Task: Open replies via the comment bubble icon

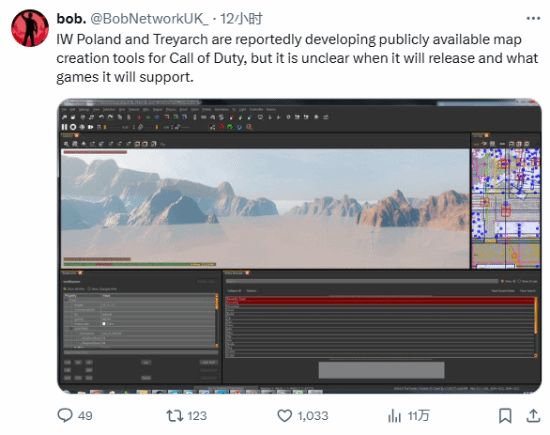Action: click(65, 415)
